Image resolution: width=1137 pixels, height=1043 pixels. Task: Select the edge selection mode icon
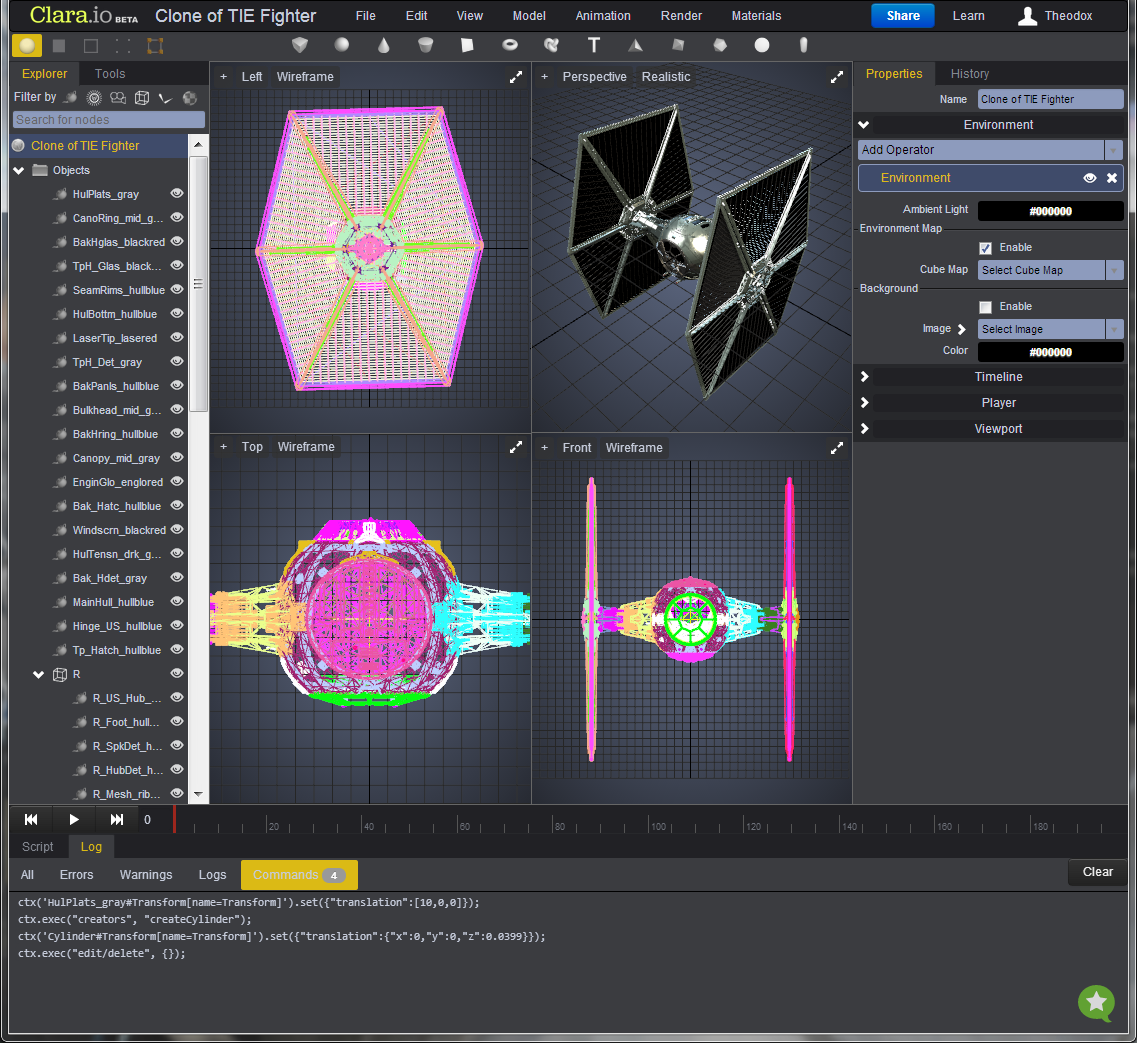(91, 46)
